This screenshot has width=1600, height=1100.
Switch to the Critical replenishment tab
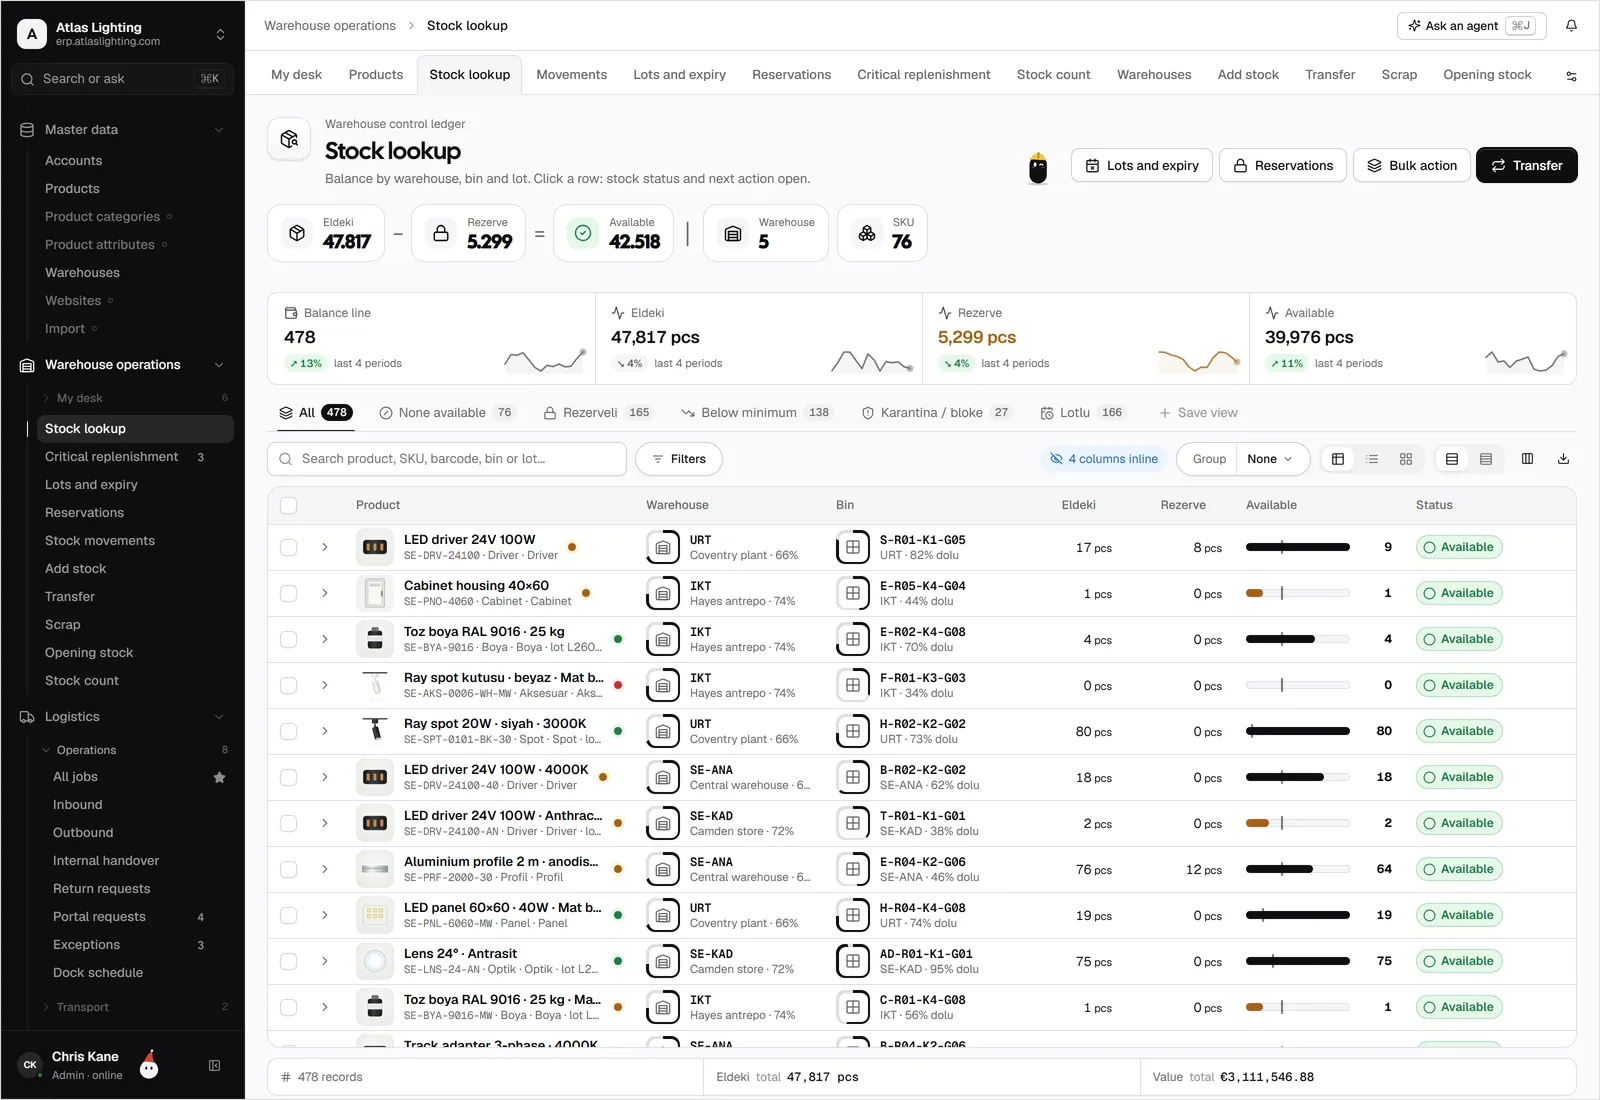(923, 75)
